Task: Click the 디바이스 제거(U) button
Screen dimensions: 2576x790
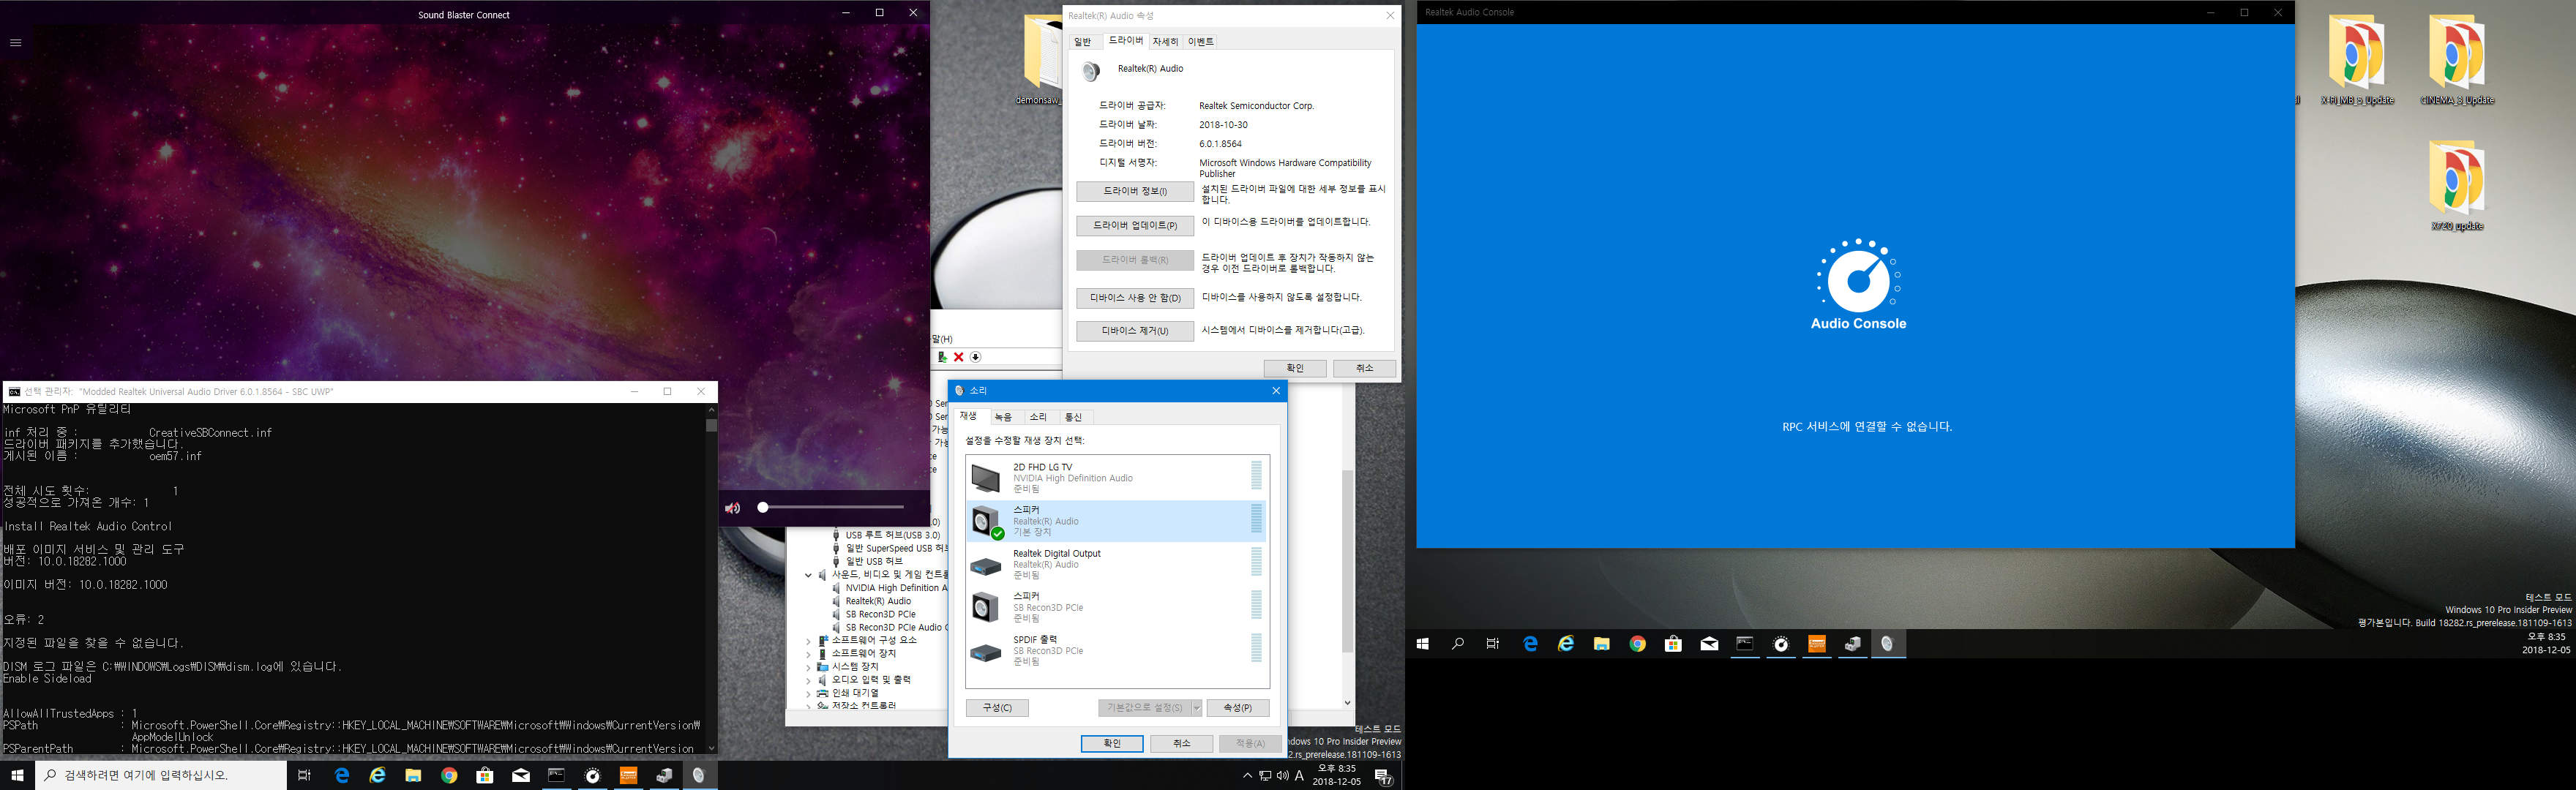Action: pos(1135,331)
